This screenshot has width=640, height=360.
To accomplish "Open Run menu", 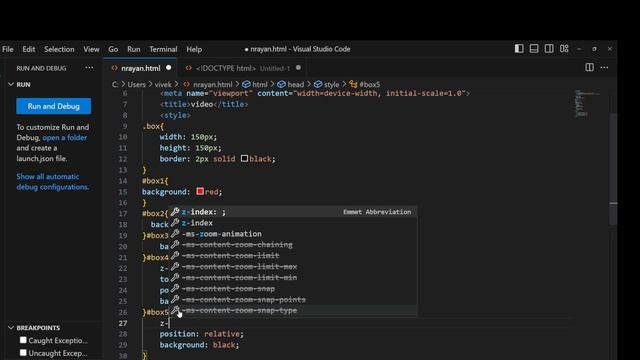I will tap(133, 49).
